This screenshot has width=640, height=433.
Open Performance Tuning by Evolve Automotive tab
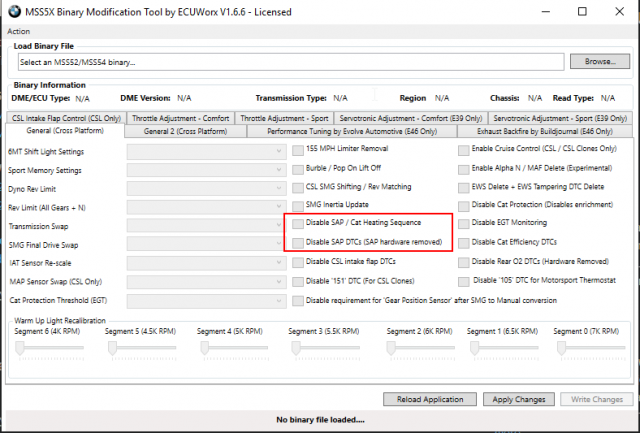352,131
